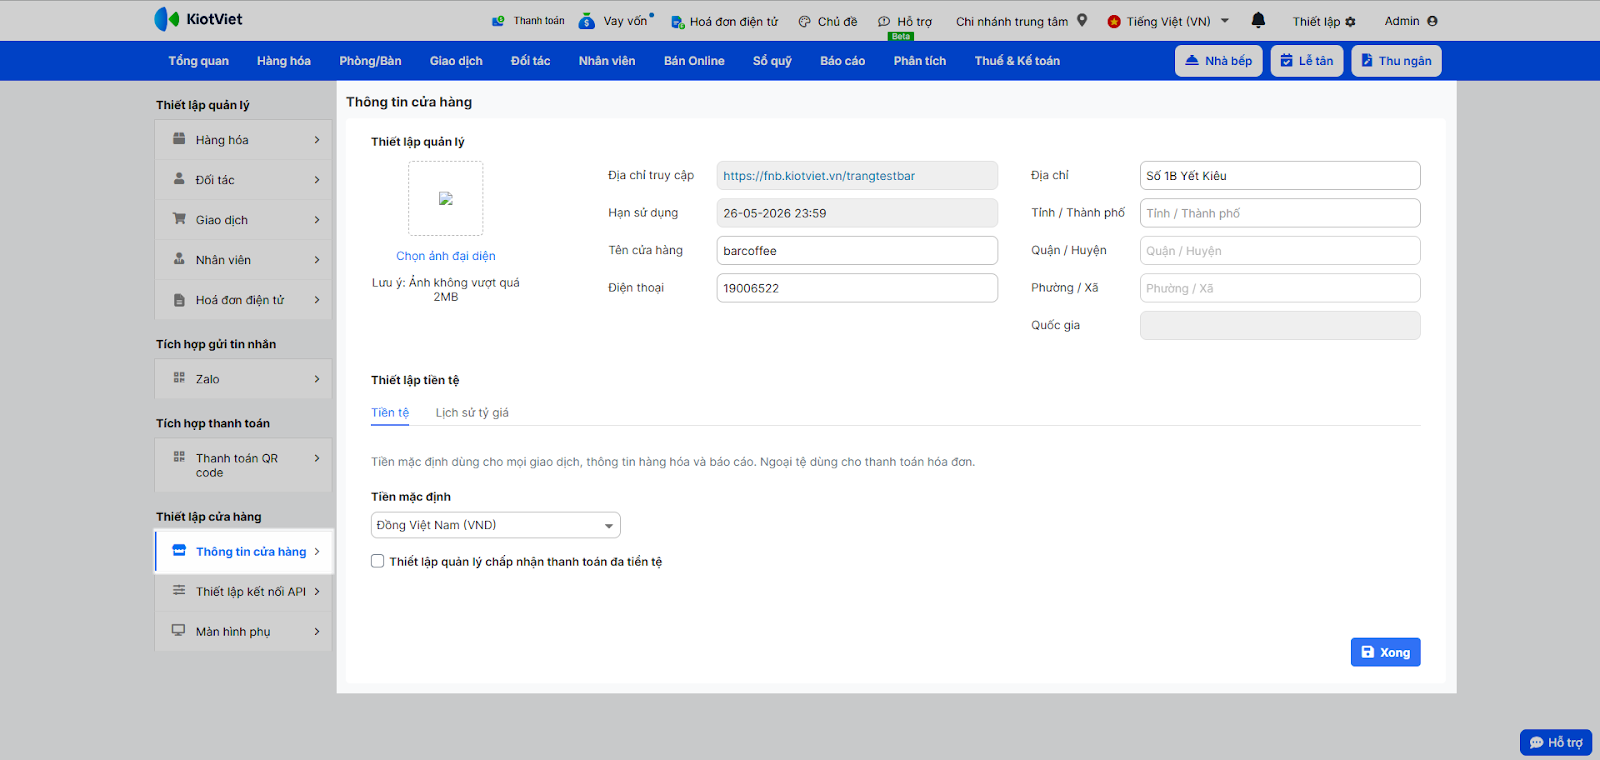Viewport: 1600px width, 760px height.
Task: Expand the Zalo integration settings
Action: click(244, 379)
